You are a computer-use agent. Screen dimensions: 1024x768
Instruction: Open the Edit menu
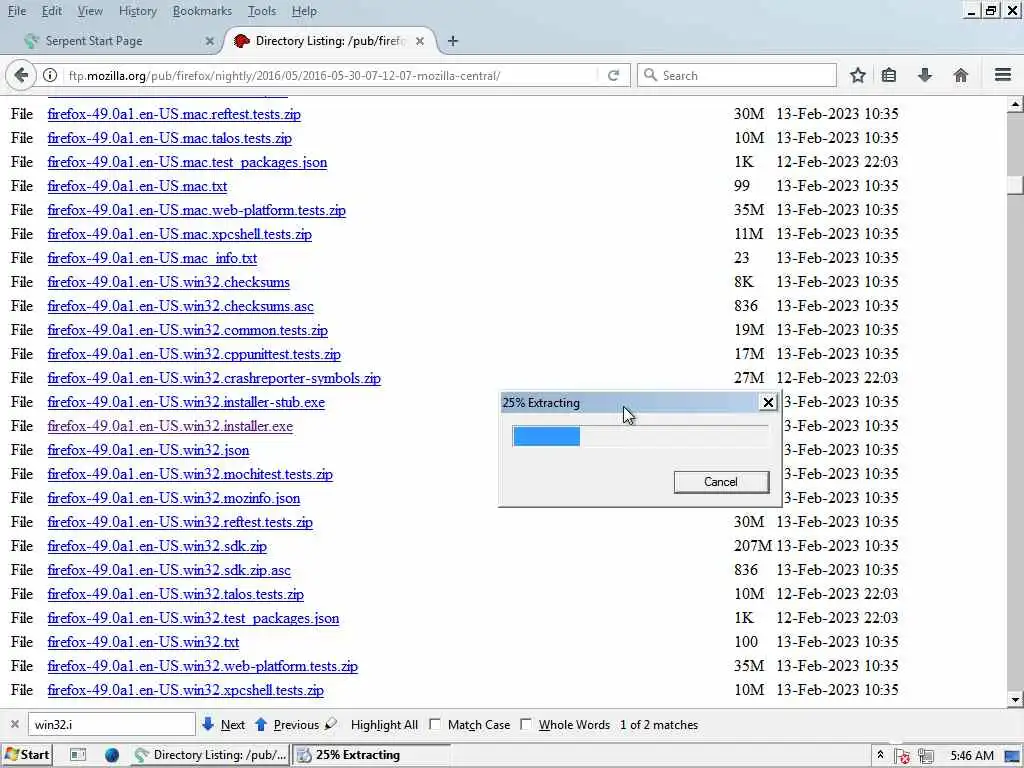[52, 11]
